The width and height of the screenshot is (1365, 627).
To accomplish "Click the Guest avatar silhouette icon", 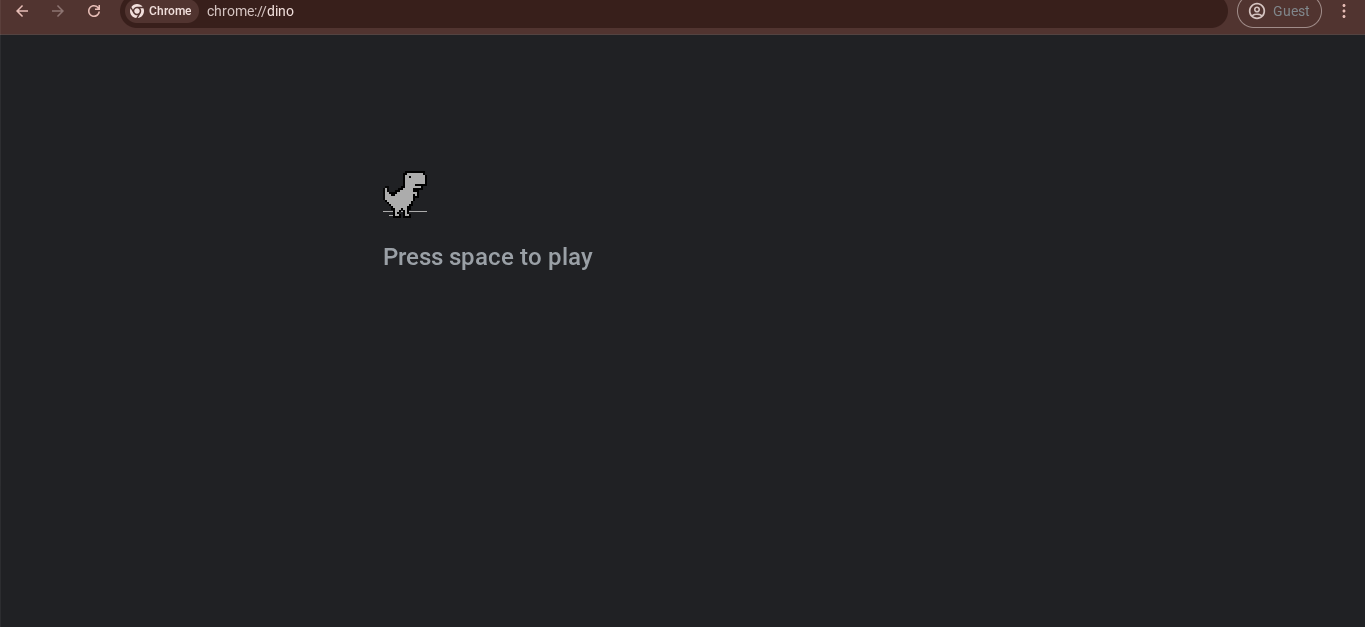I will 1257,11.
